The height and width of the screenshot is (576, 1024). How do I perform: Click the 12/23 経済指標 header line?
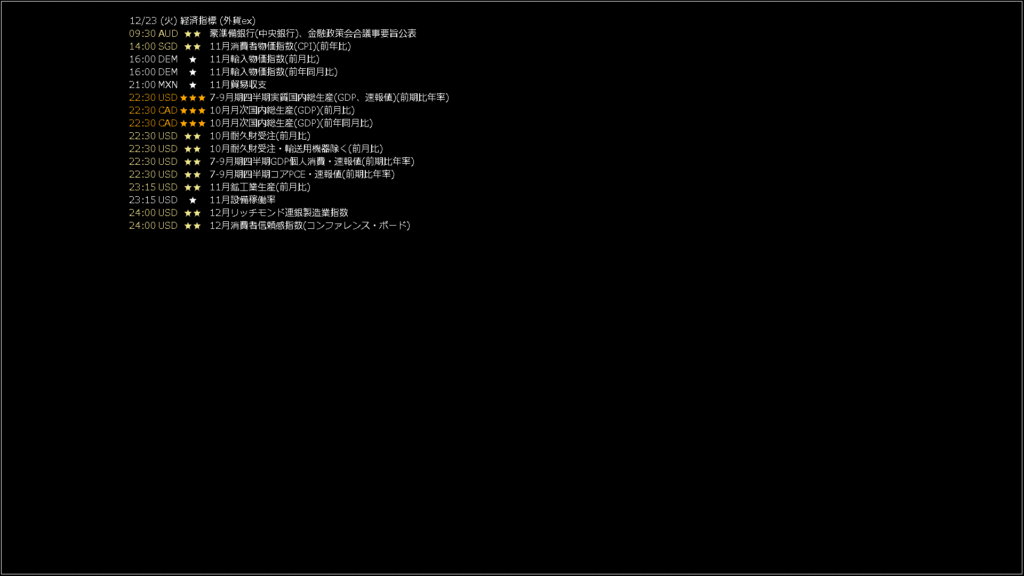tap(192, 21)
